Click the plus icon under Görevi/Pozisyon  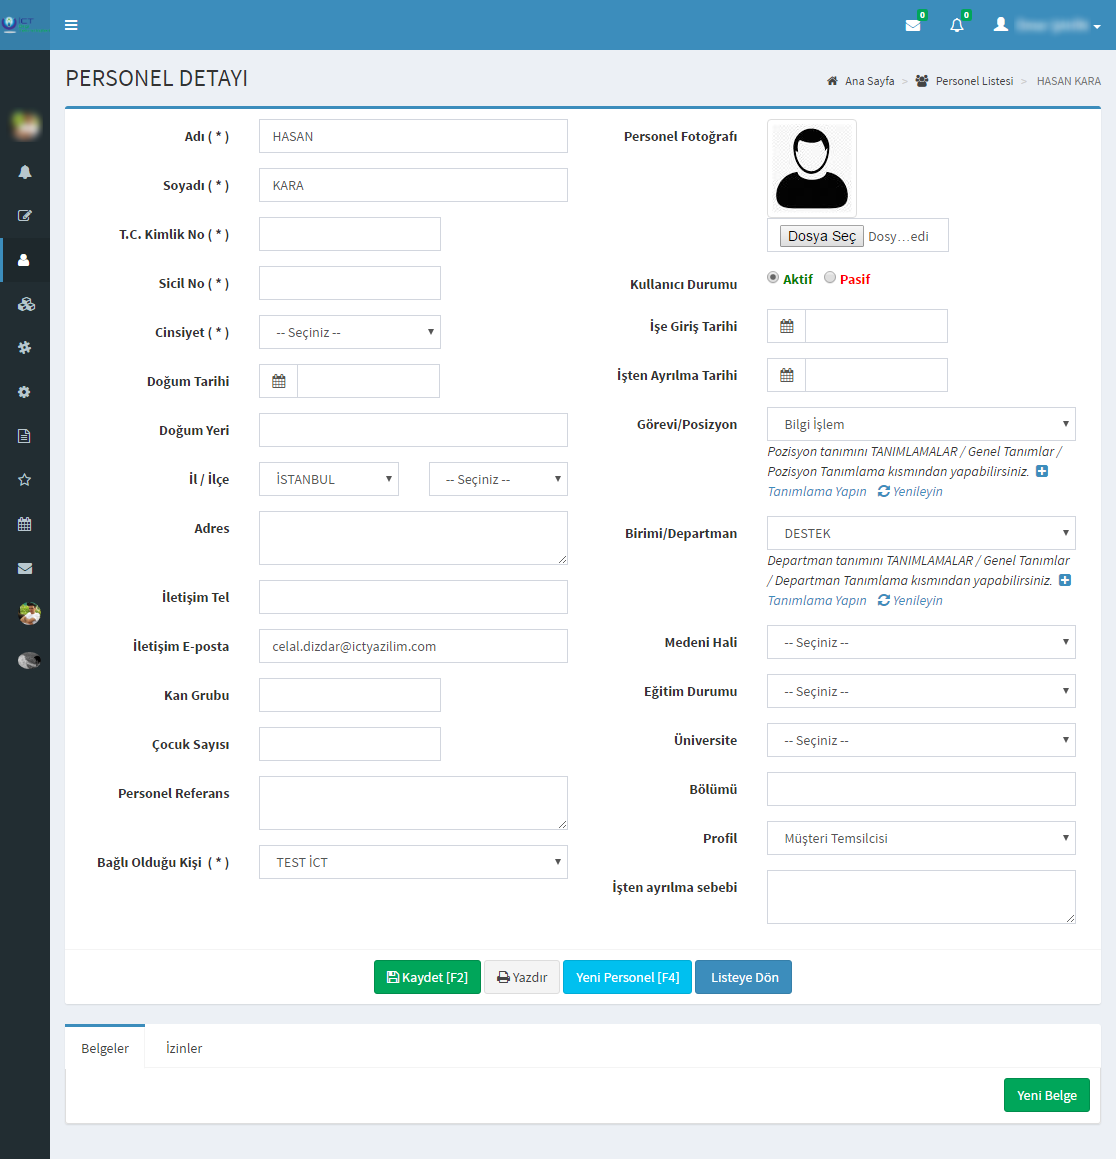point(1042,471)
